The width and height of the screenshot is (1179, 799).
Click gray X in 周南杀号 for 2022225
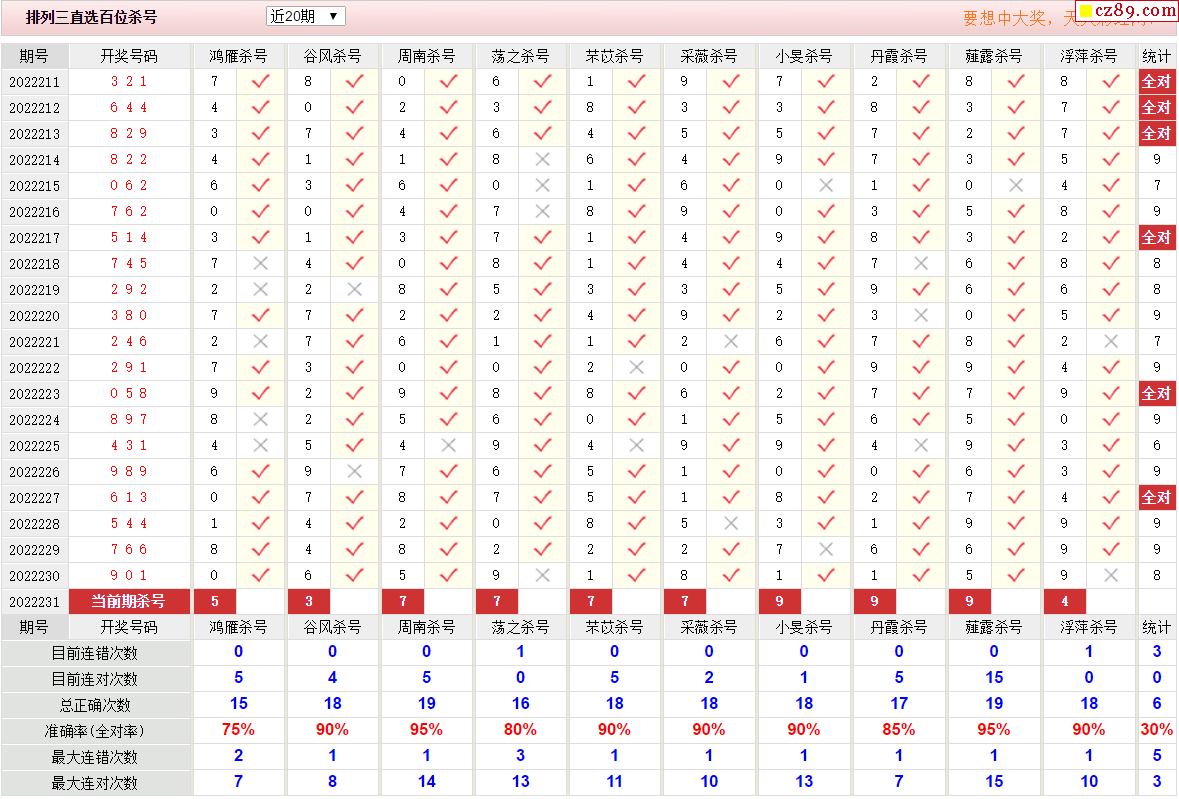[448, 445]
